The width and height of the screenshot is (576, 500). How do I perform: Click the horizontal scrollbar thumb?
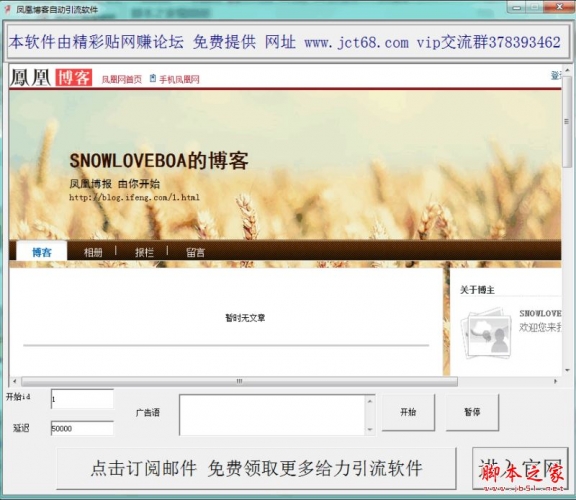240,381
